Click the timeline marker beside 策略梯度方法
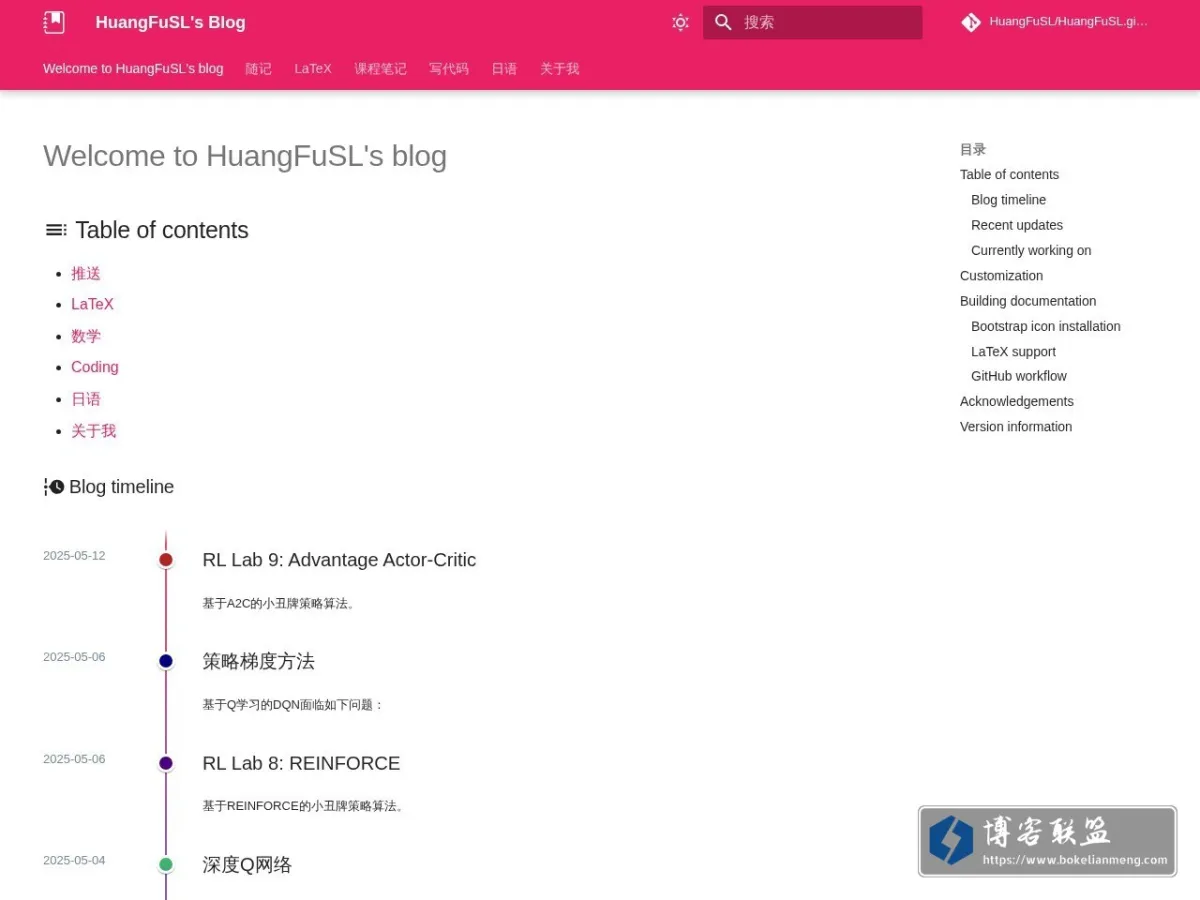 point(166,661)
